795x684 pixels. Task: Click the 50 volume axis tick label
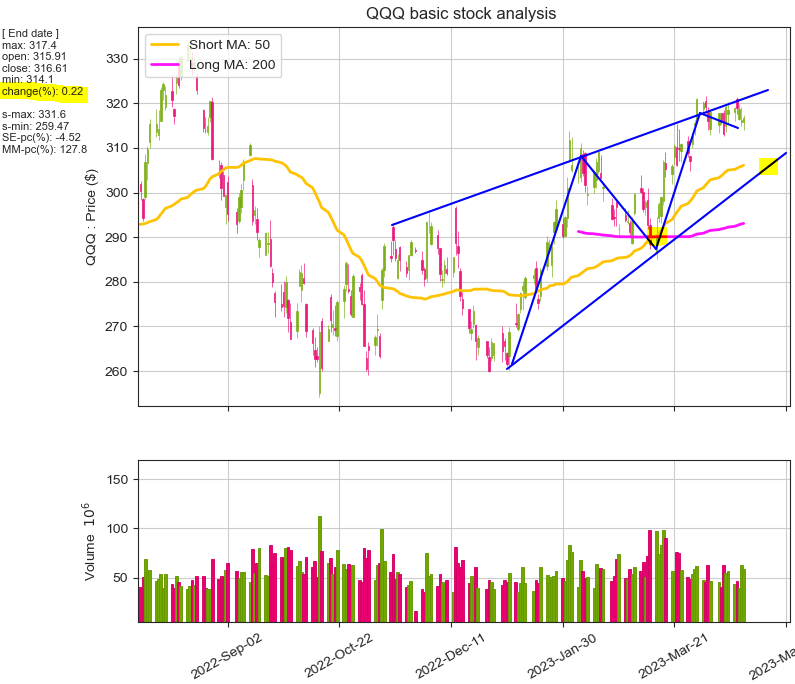click(120, 578)
